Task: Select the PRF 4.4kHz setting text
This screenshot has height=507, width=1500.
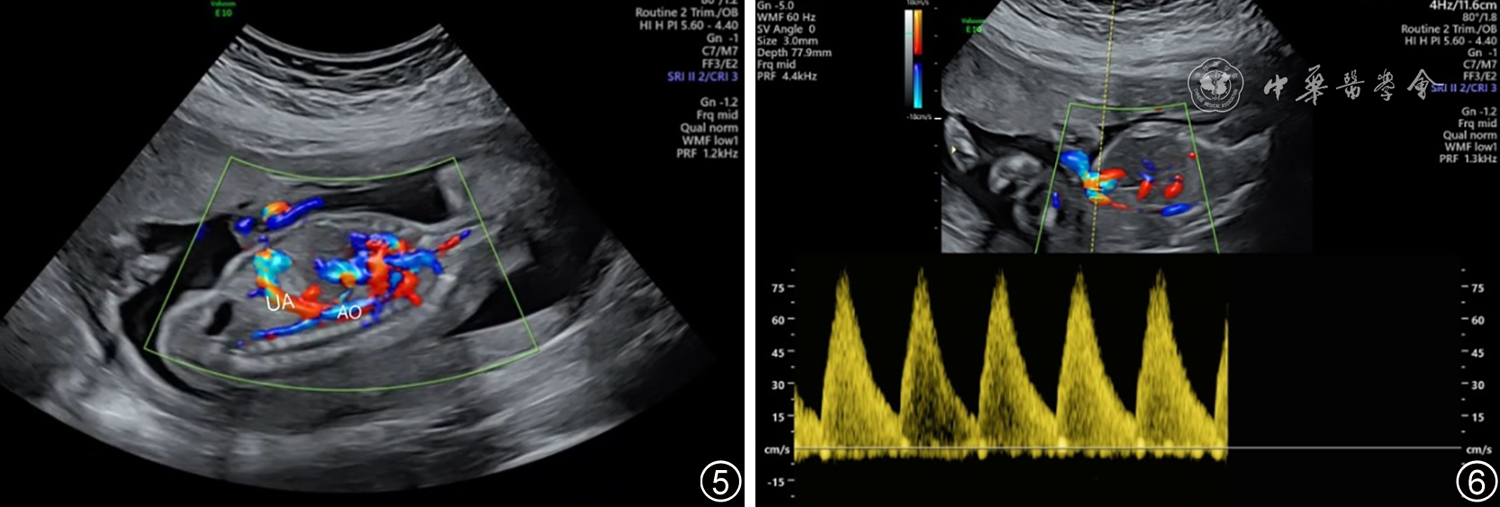Action: click(x=789, y=76)
